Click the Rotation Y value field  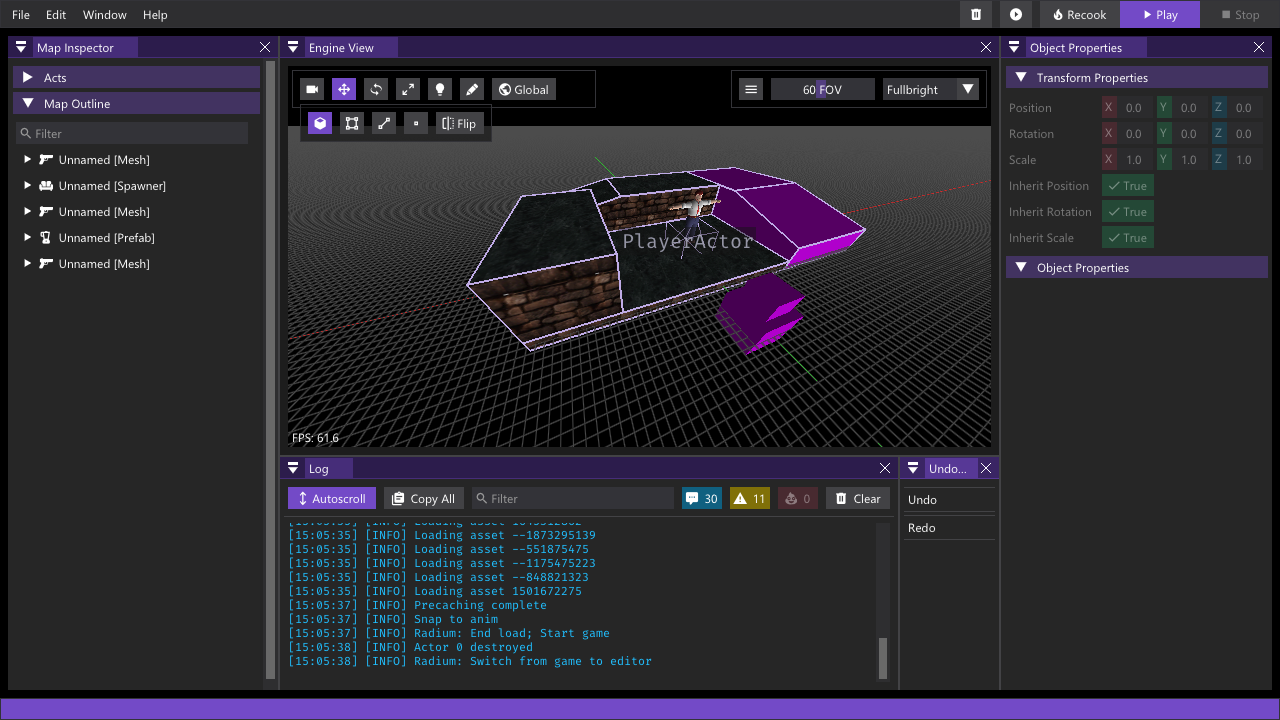tap(1189, 133)
